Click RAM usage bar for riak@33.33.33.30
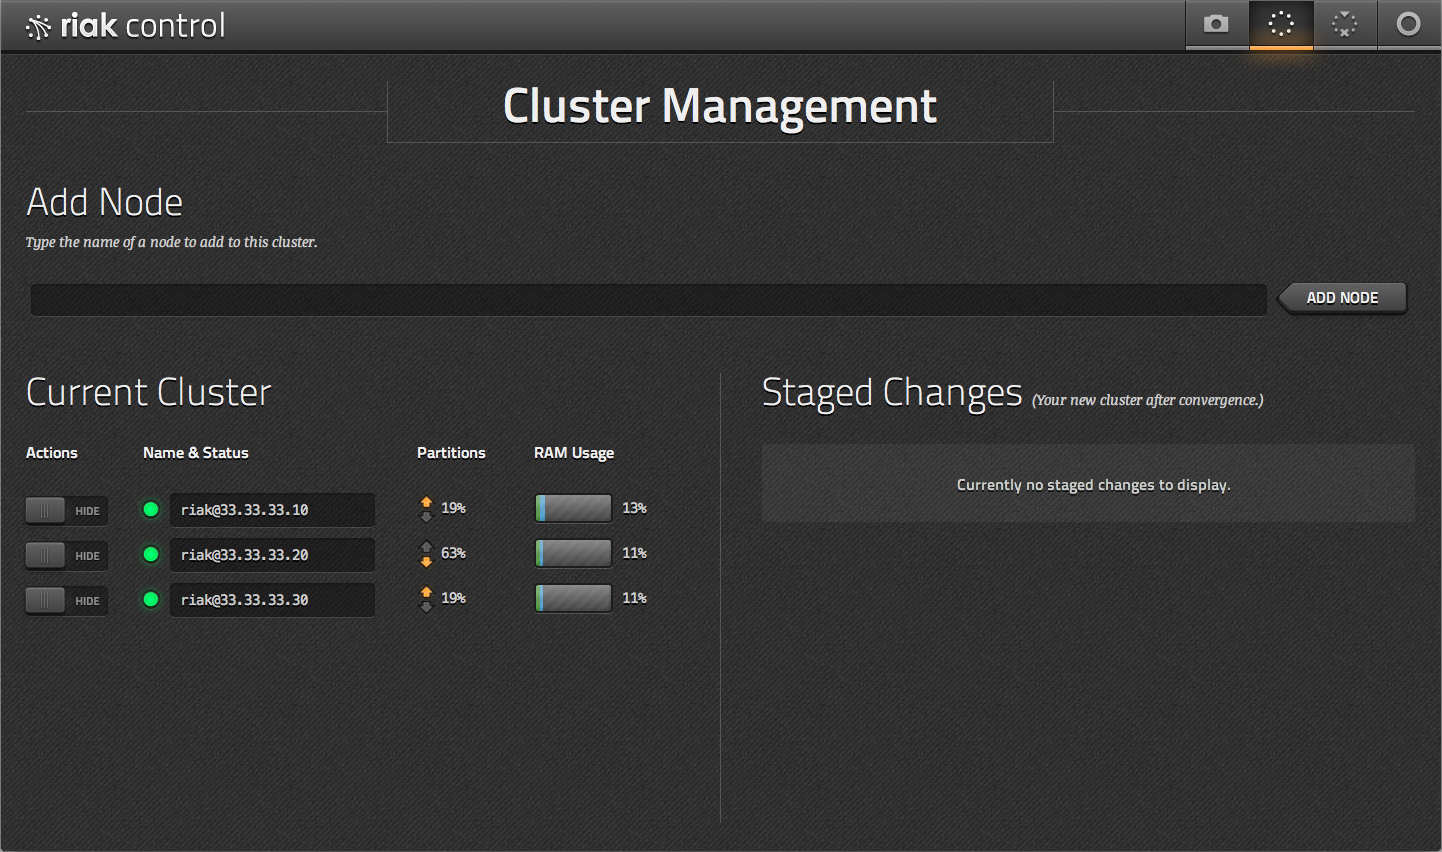This screenshot has width=1442, height=852. (573, 598)
